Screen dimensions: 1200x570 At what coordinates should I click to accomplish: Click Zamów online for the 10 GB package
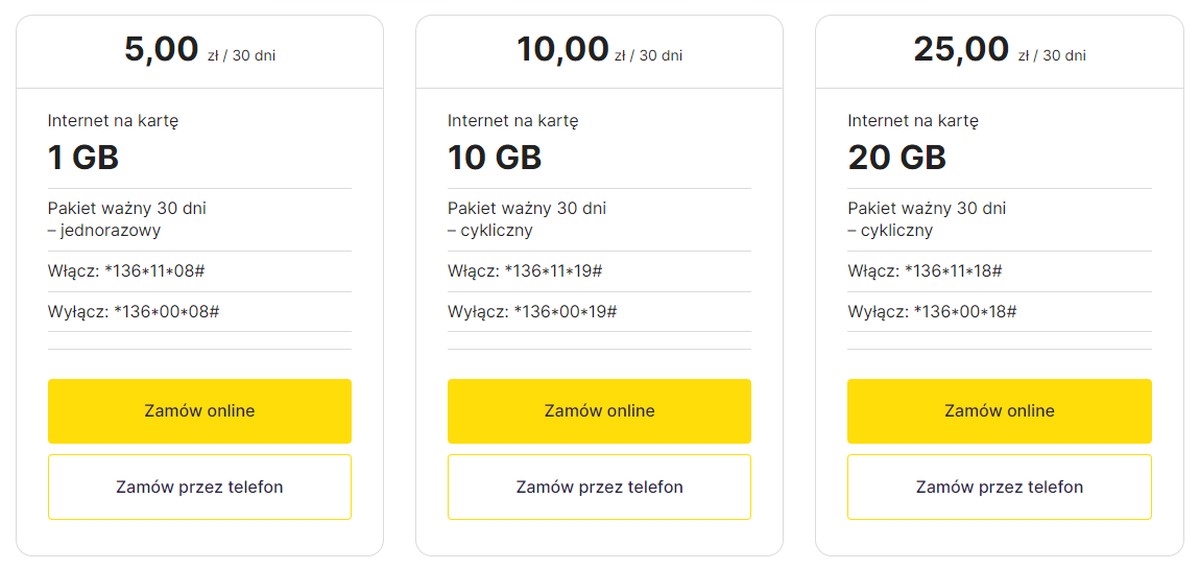pyautogui.click(x=599, y=411)
